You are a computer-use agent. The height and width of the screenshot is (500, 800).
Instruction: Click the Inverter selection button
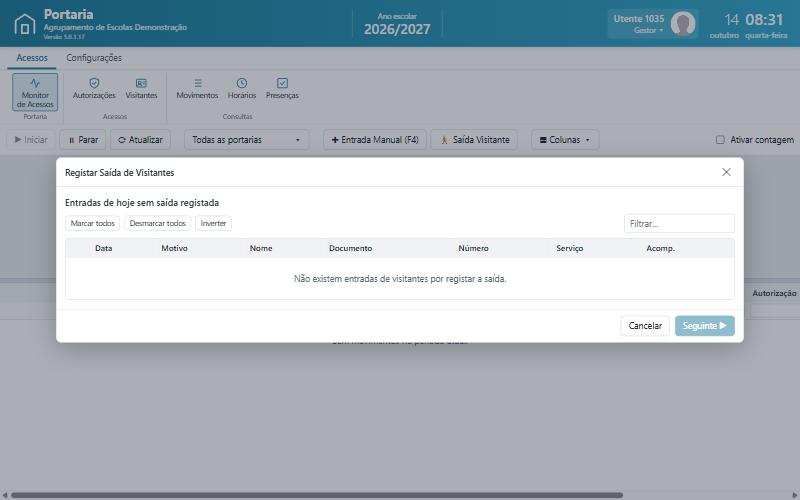click(213, 223)
